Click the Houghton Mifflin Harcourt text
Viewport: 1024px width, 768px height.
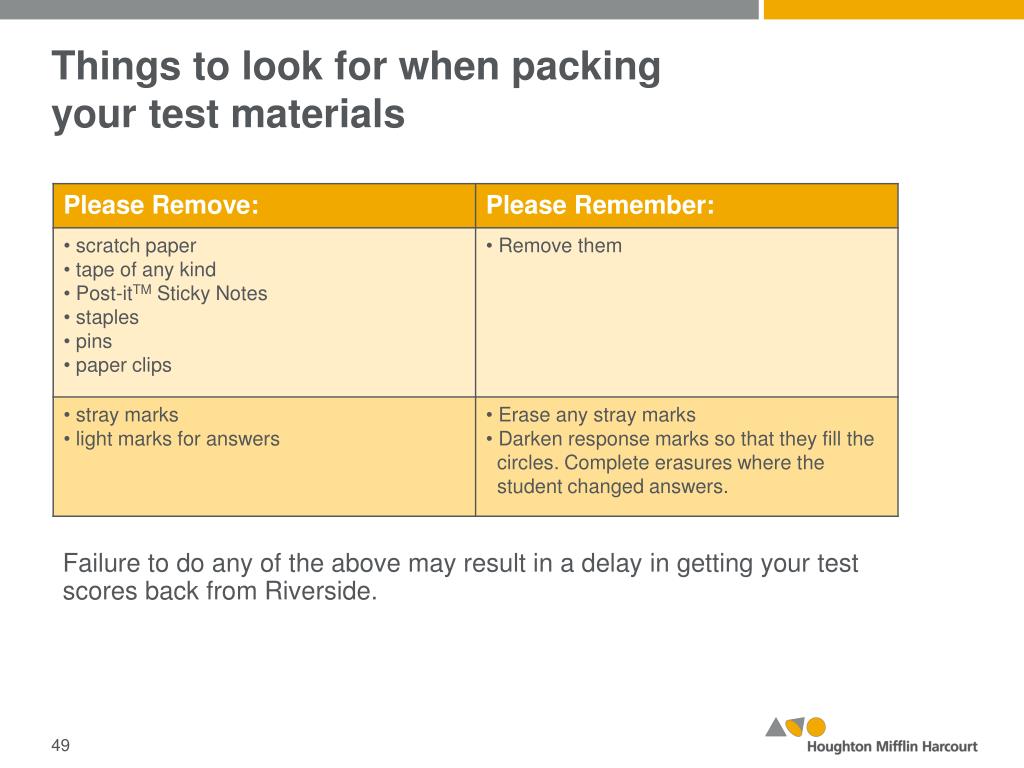[x=892, y=746]
